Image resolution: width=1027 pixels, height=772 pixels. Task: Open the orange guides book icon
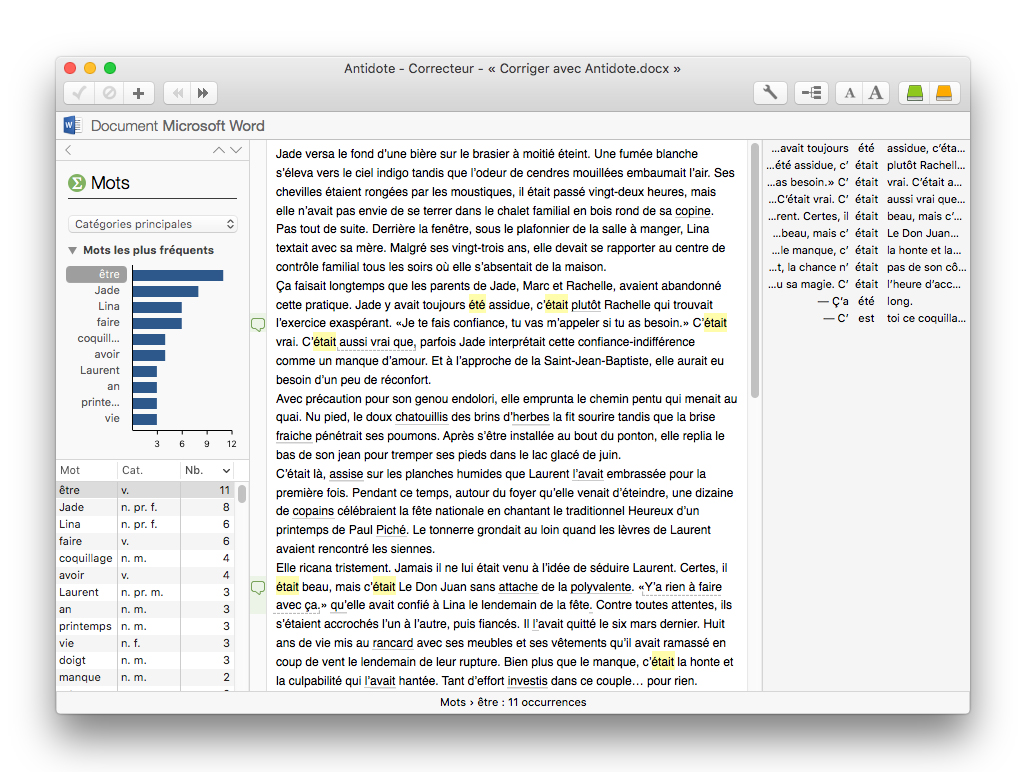click(944, 93)
